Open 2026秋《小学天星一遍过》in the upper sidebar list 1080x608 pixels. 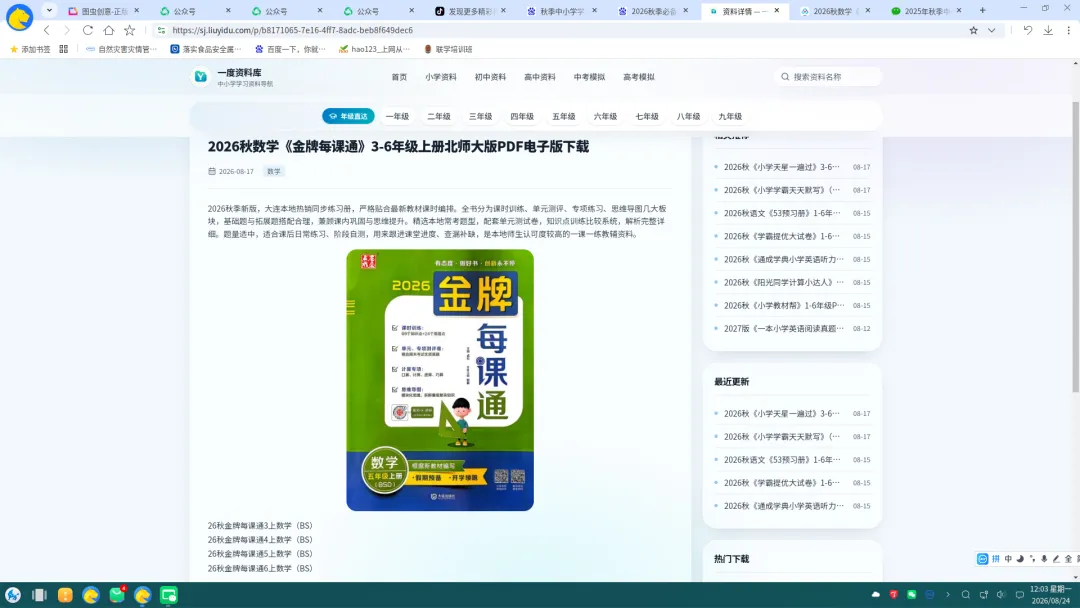click(782, 167)
